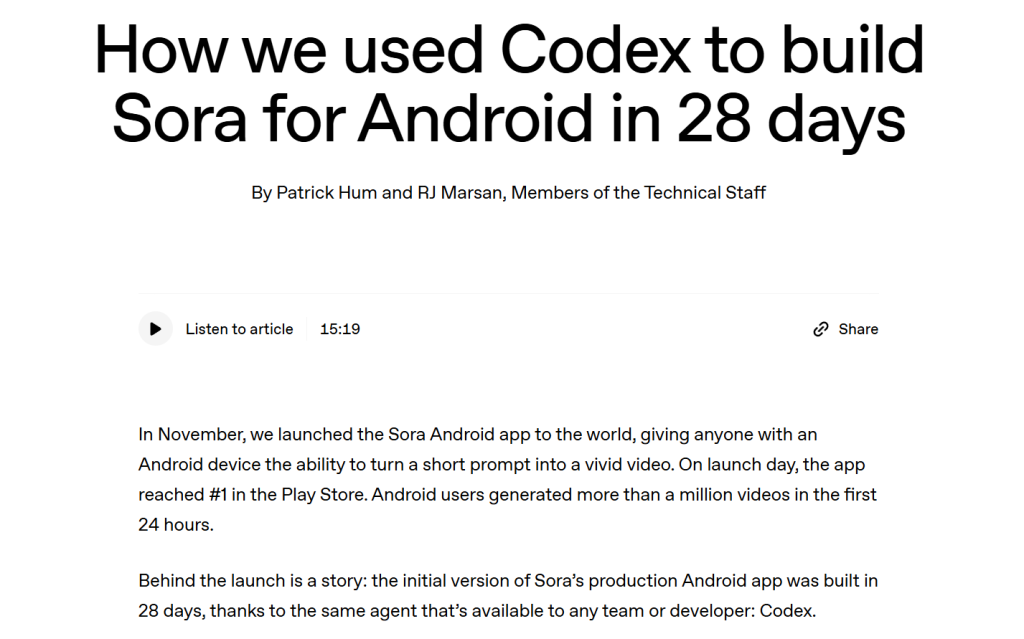This screenshot has width=1024, height=639.
Task: Click "Sora" in the article headline
Action: (x=176, y=120)
